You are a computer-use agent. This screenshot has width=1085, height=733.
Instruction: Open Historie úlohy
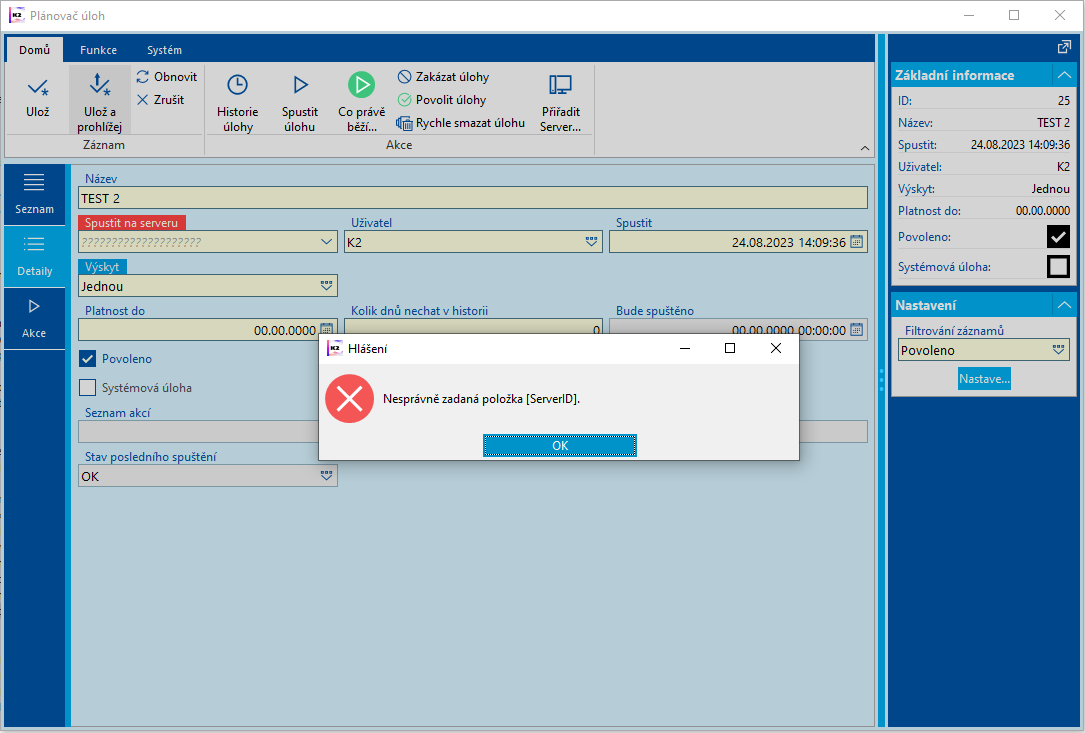click(x=237, y=102)
